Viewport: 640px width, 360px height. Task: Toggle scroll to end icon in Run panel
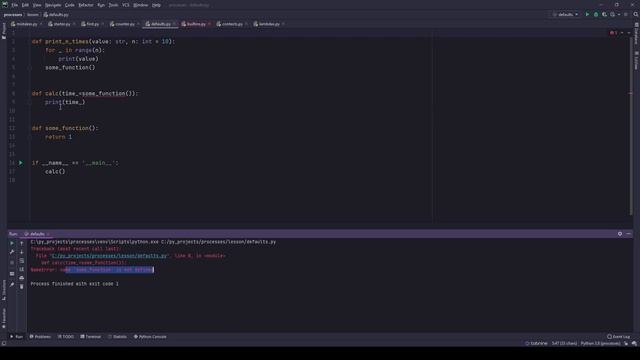[22, 269]
